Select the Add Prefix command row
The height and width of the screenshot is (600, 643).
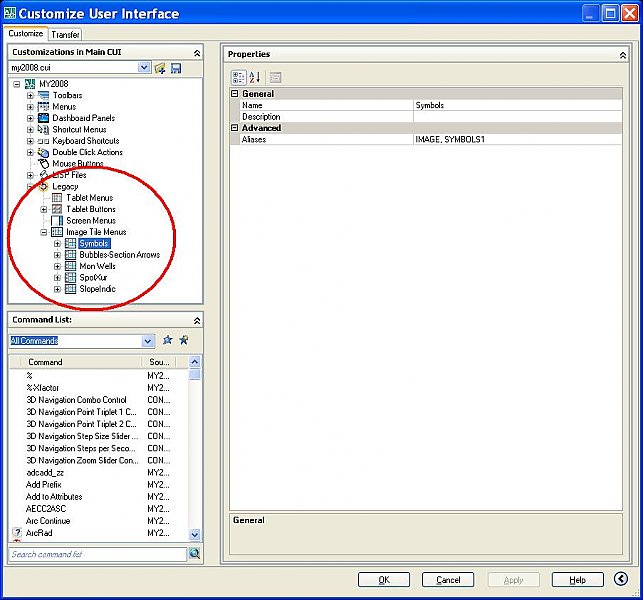click(x=98, y=484)
